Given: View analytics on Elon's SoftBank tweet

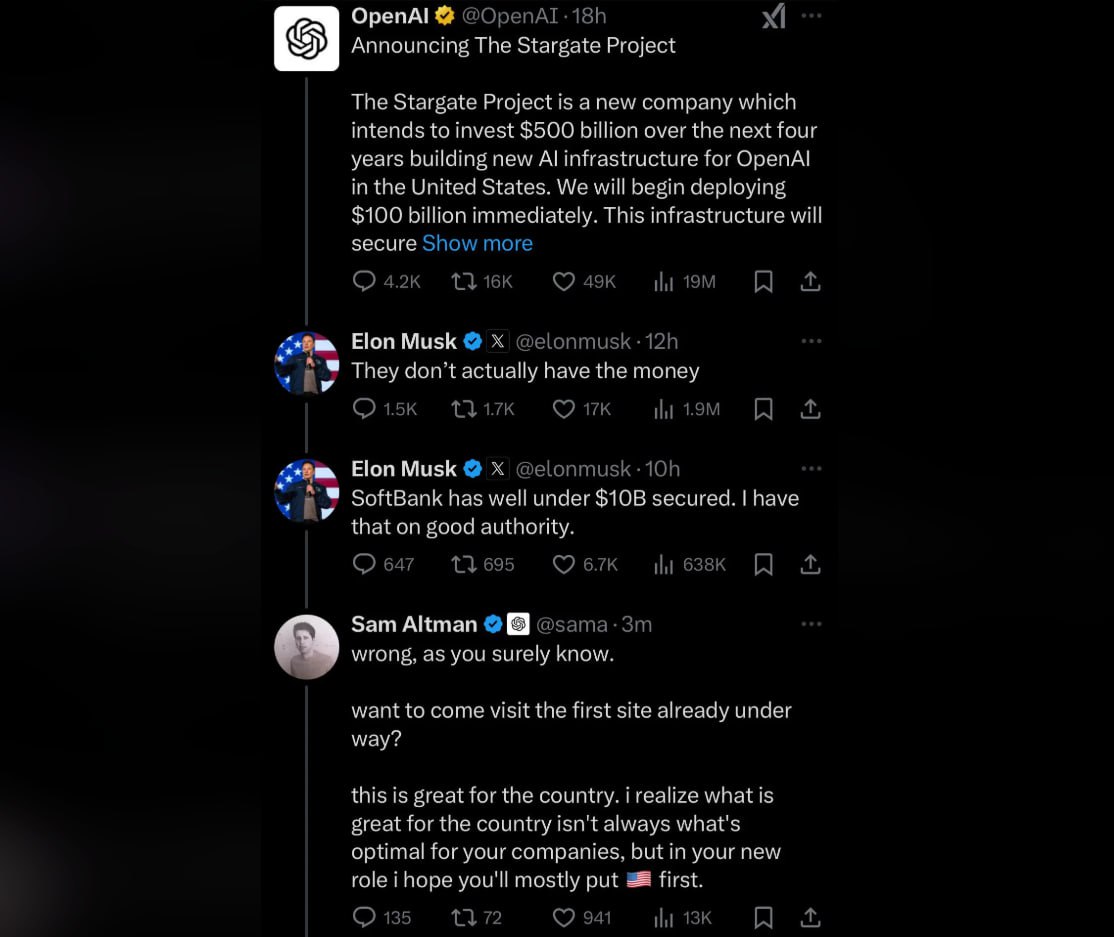Looking at the screenshot, I should coord(663,565).
